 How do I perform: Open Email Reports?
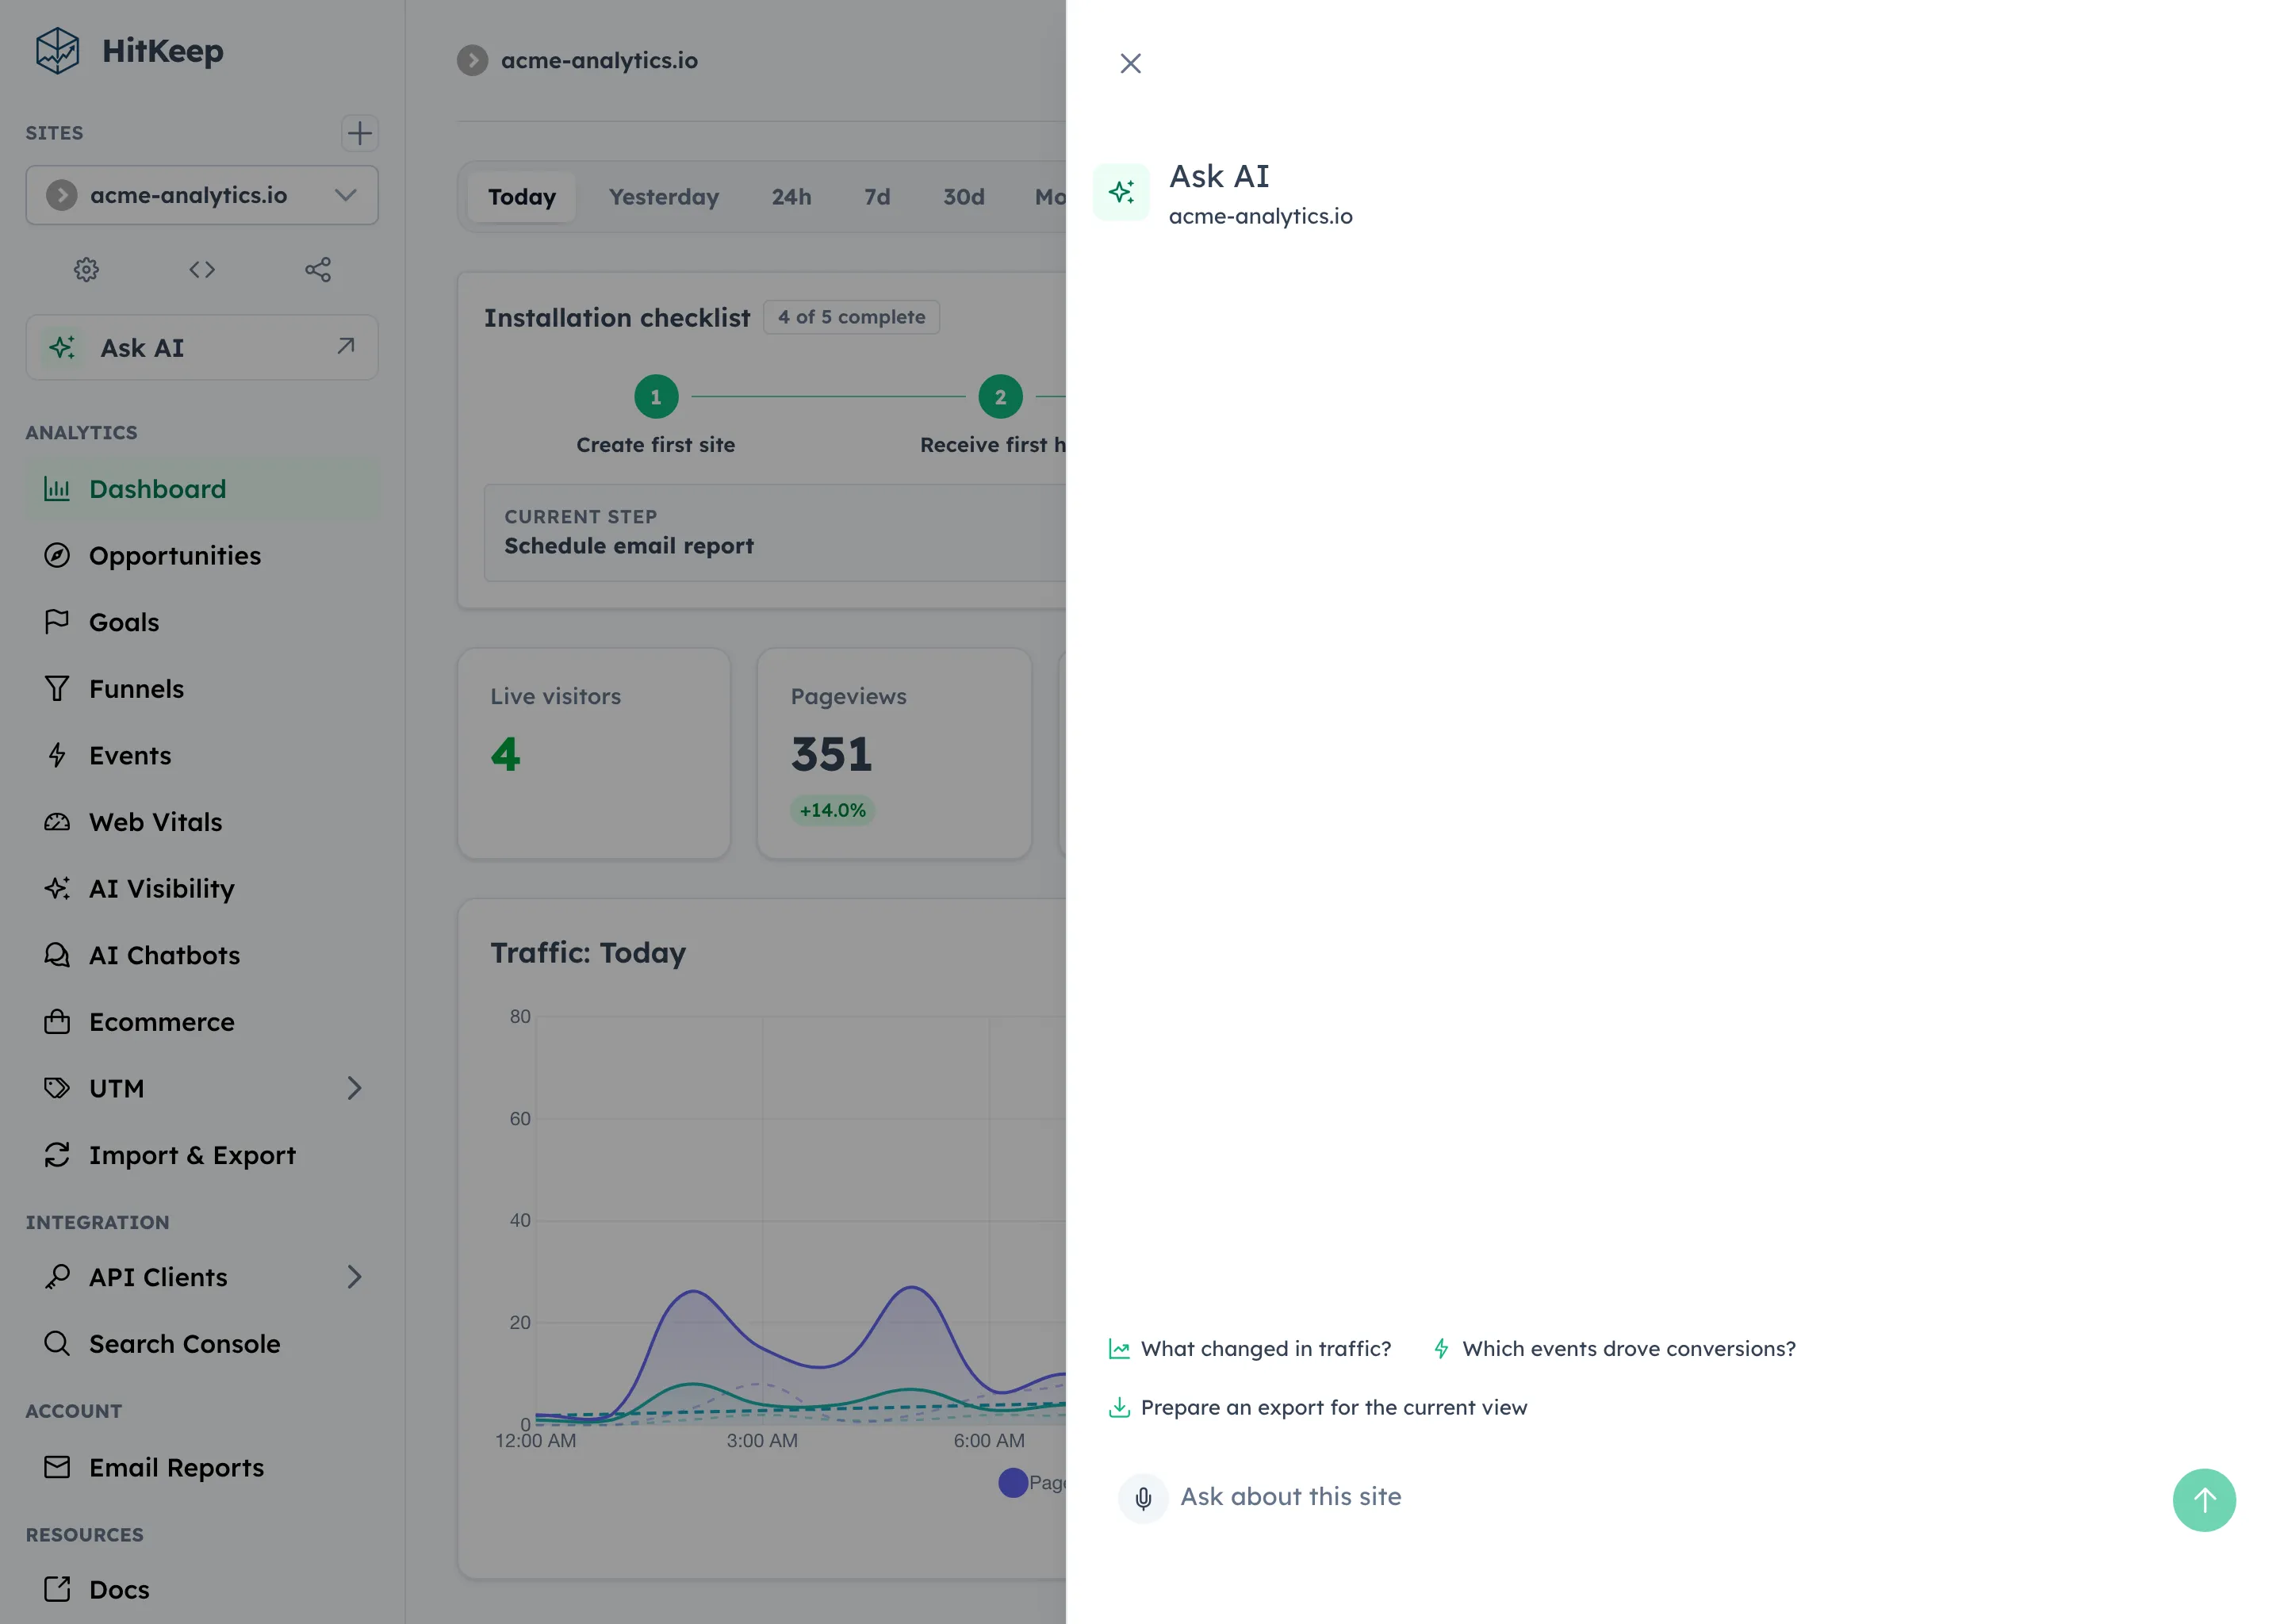point(202,1467)
